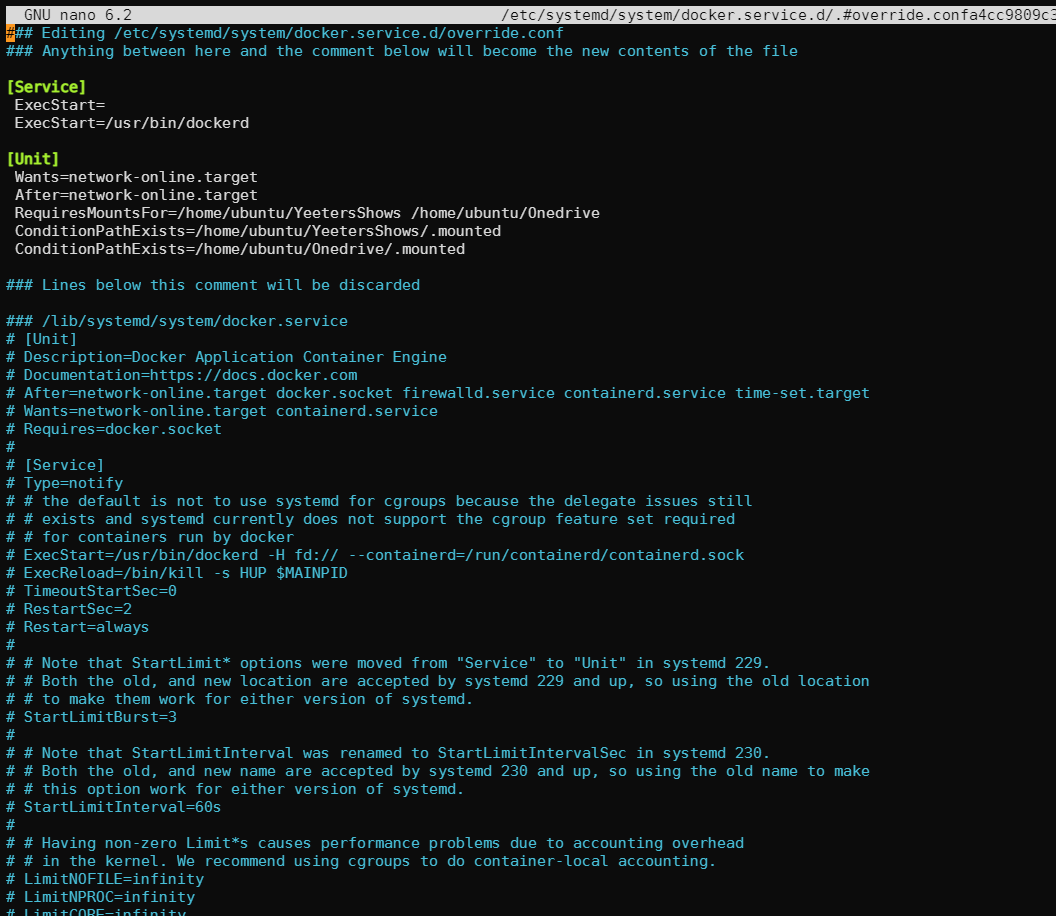This screenshot has height=916, width=1056.
Task: Click the 'Wants=network-online.target containerd.service' line
Action: click(222, 412)
